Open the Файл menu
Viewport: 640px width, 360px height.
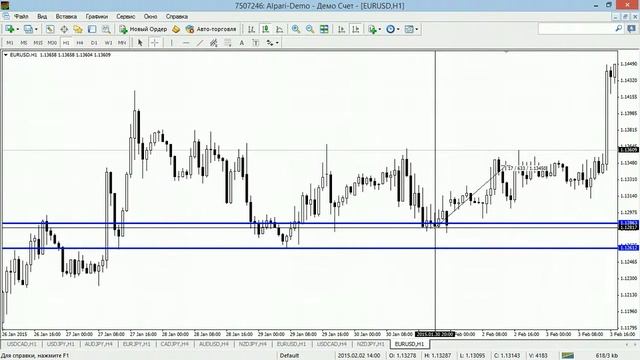coord(21,17)
